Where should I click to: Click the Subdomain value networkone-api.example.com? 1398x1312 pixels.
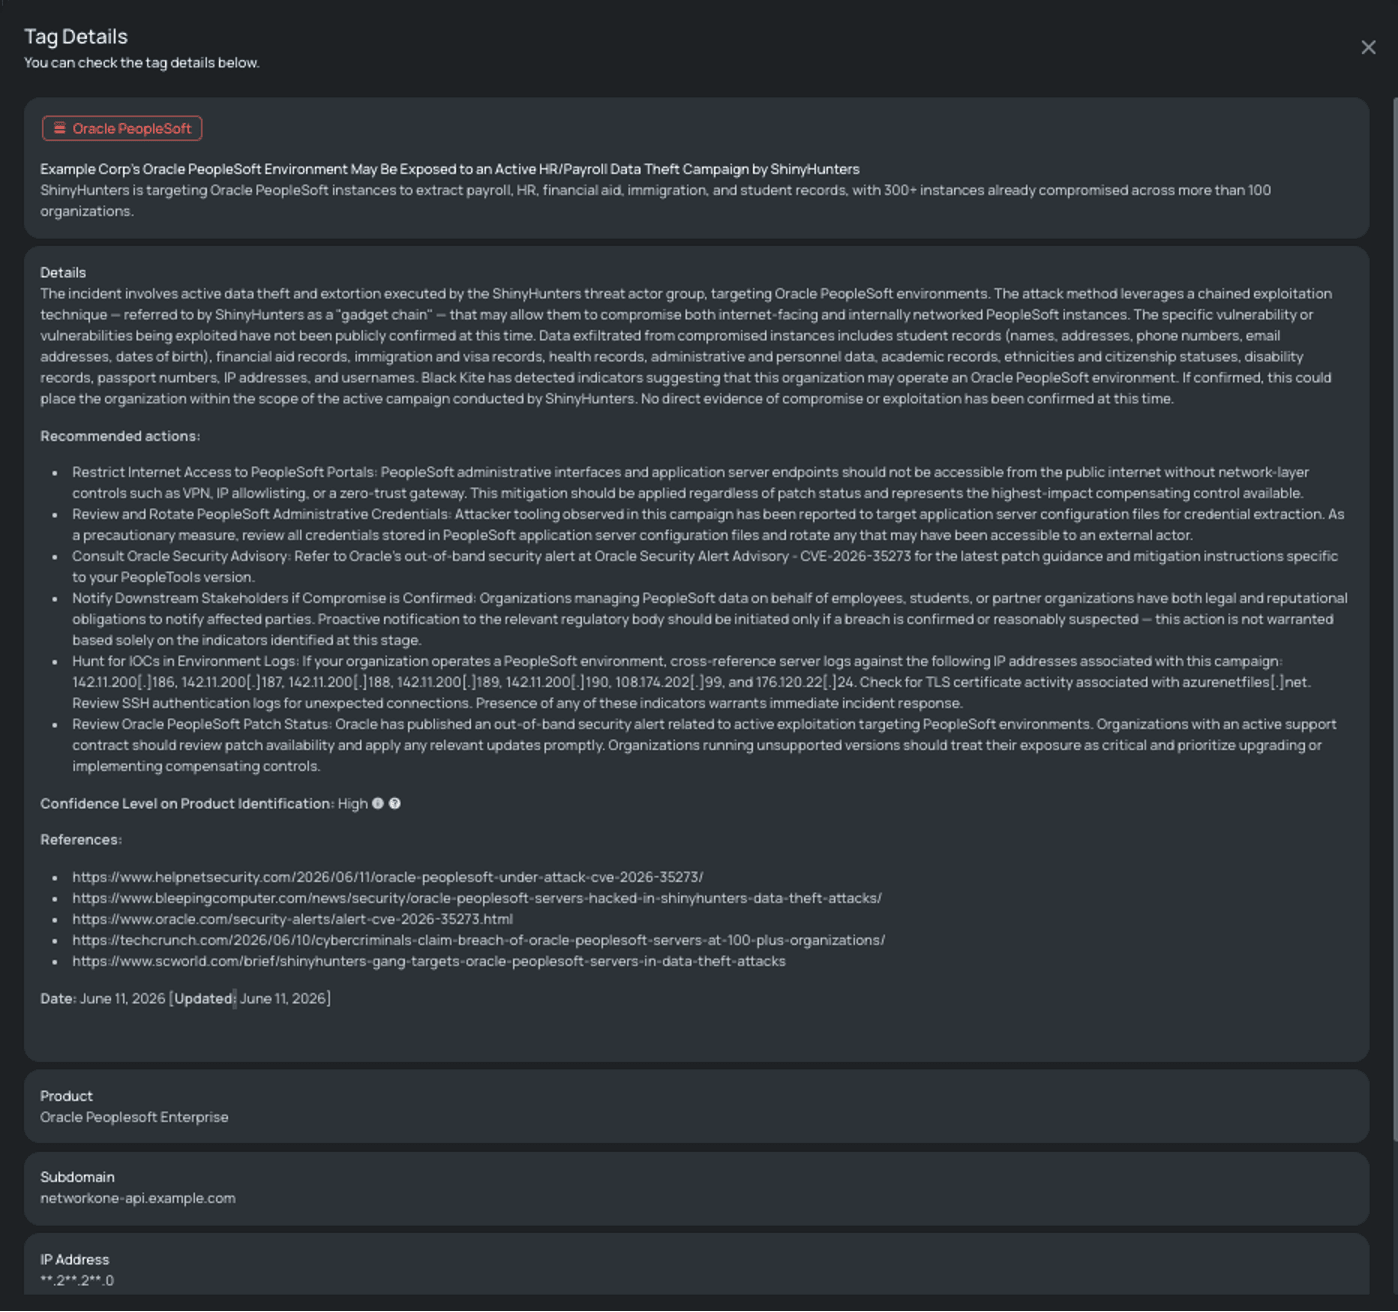(138, 1198)
